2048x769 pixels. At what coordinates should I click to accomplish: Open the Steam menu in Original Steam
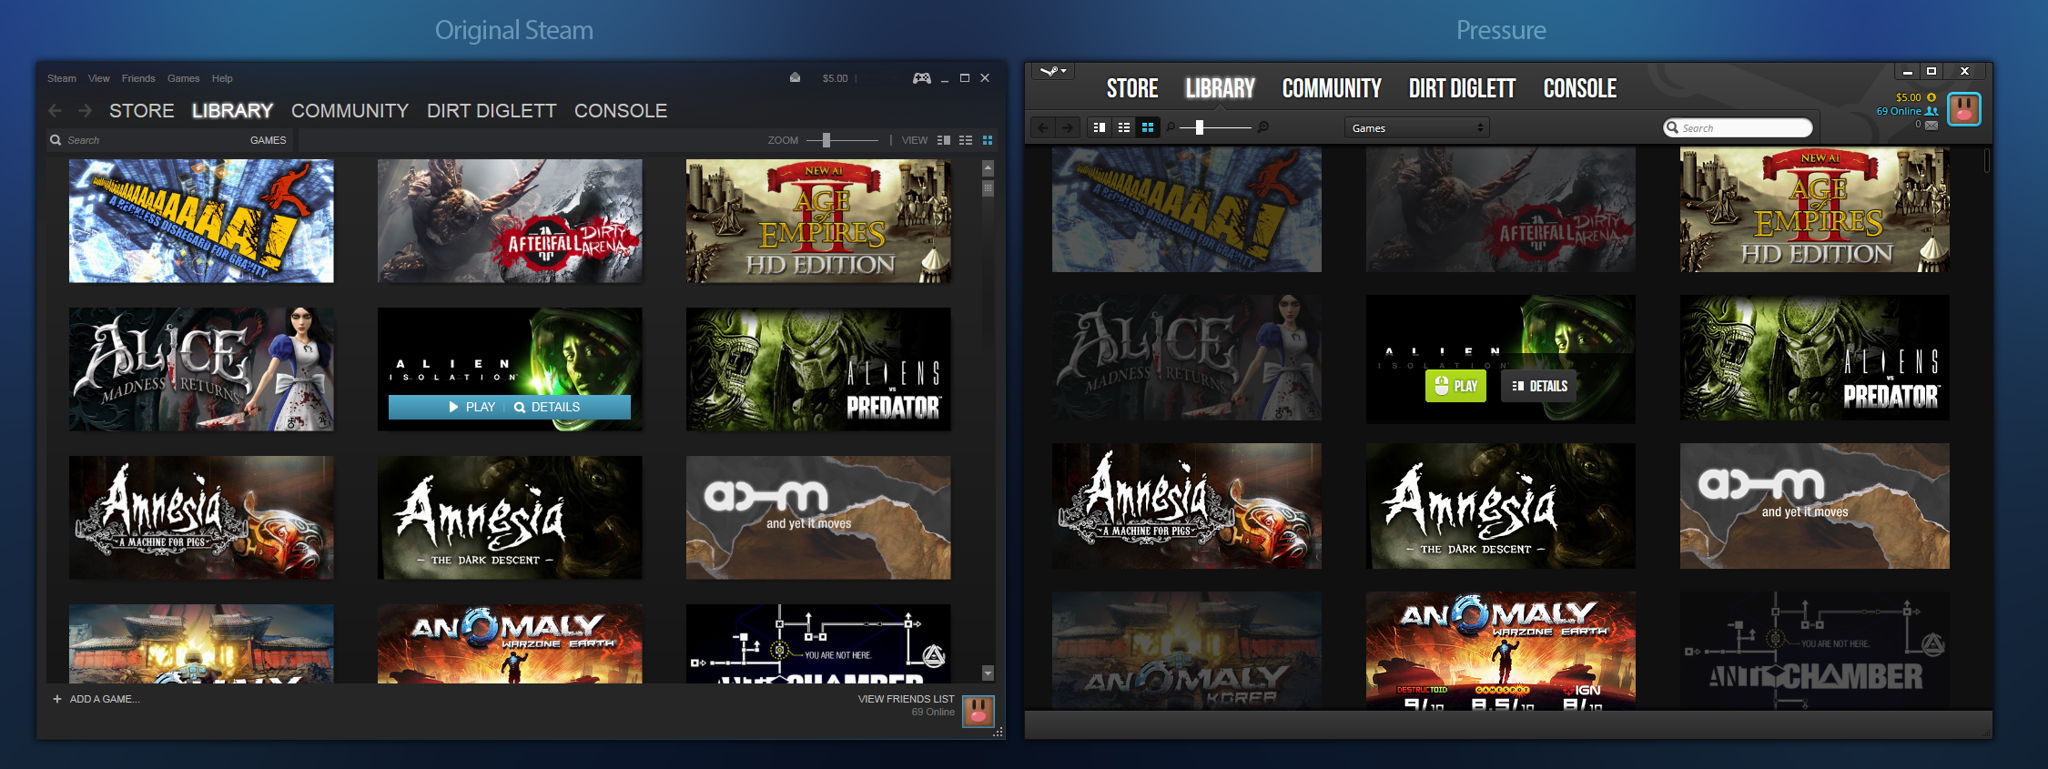[61, 78]
